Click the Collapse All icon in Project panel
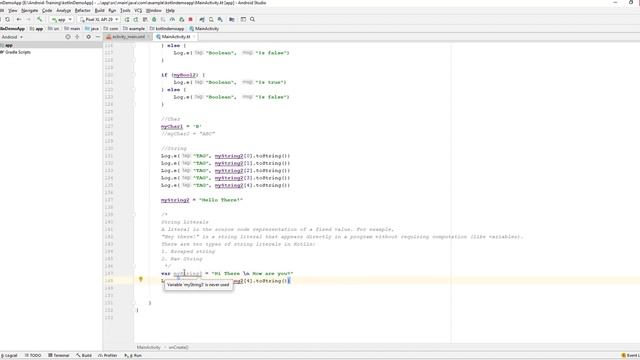 click(77, 37)
